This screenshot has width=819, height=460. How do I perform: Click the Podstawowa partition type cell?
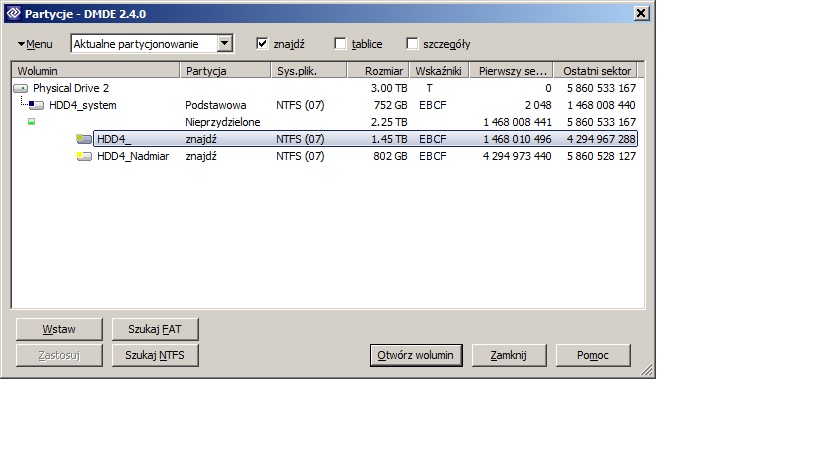coord(216,105)
